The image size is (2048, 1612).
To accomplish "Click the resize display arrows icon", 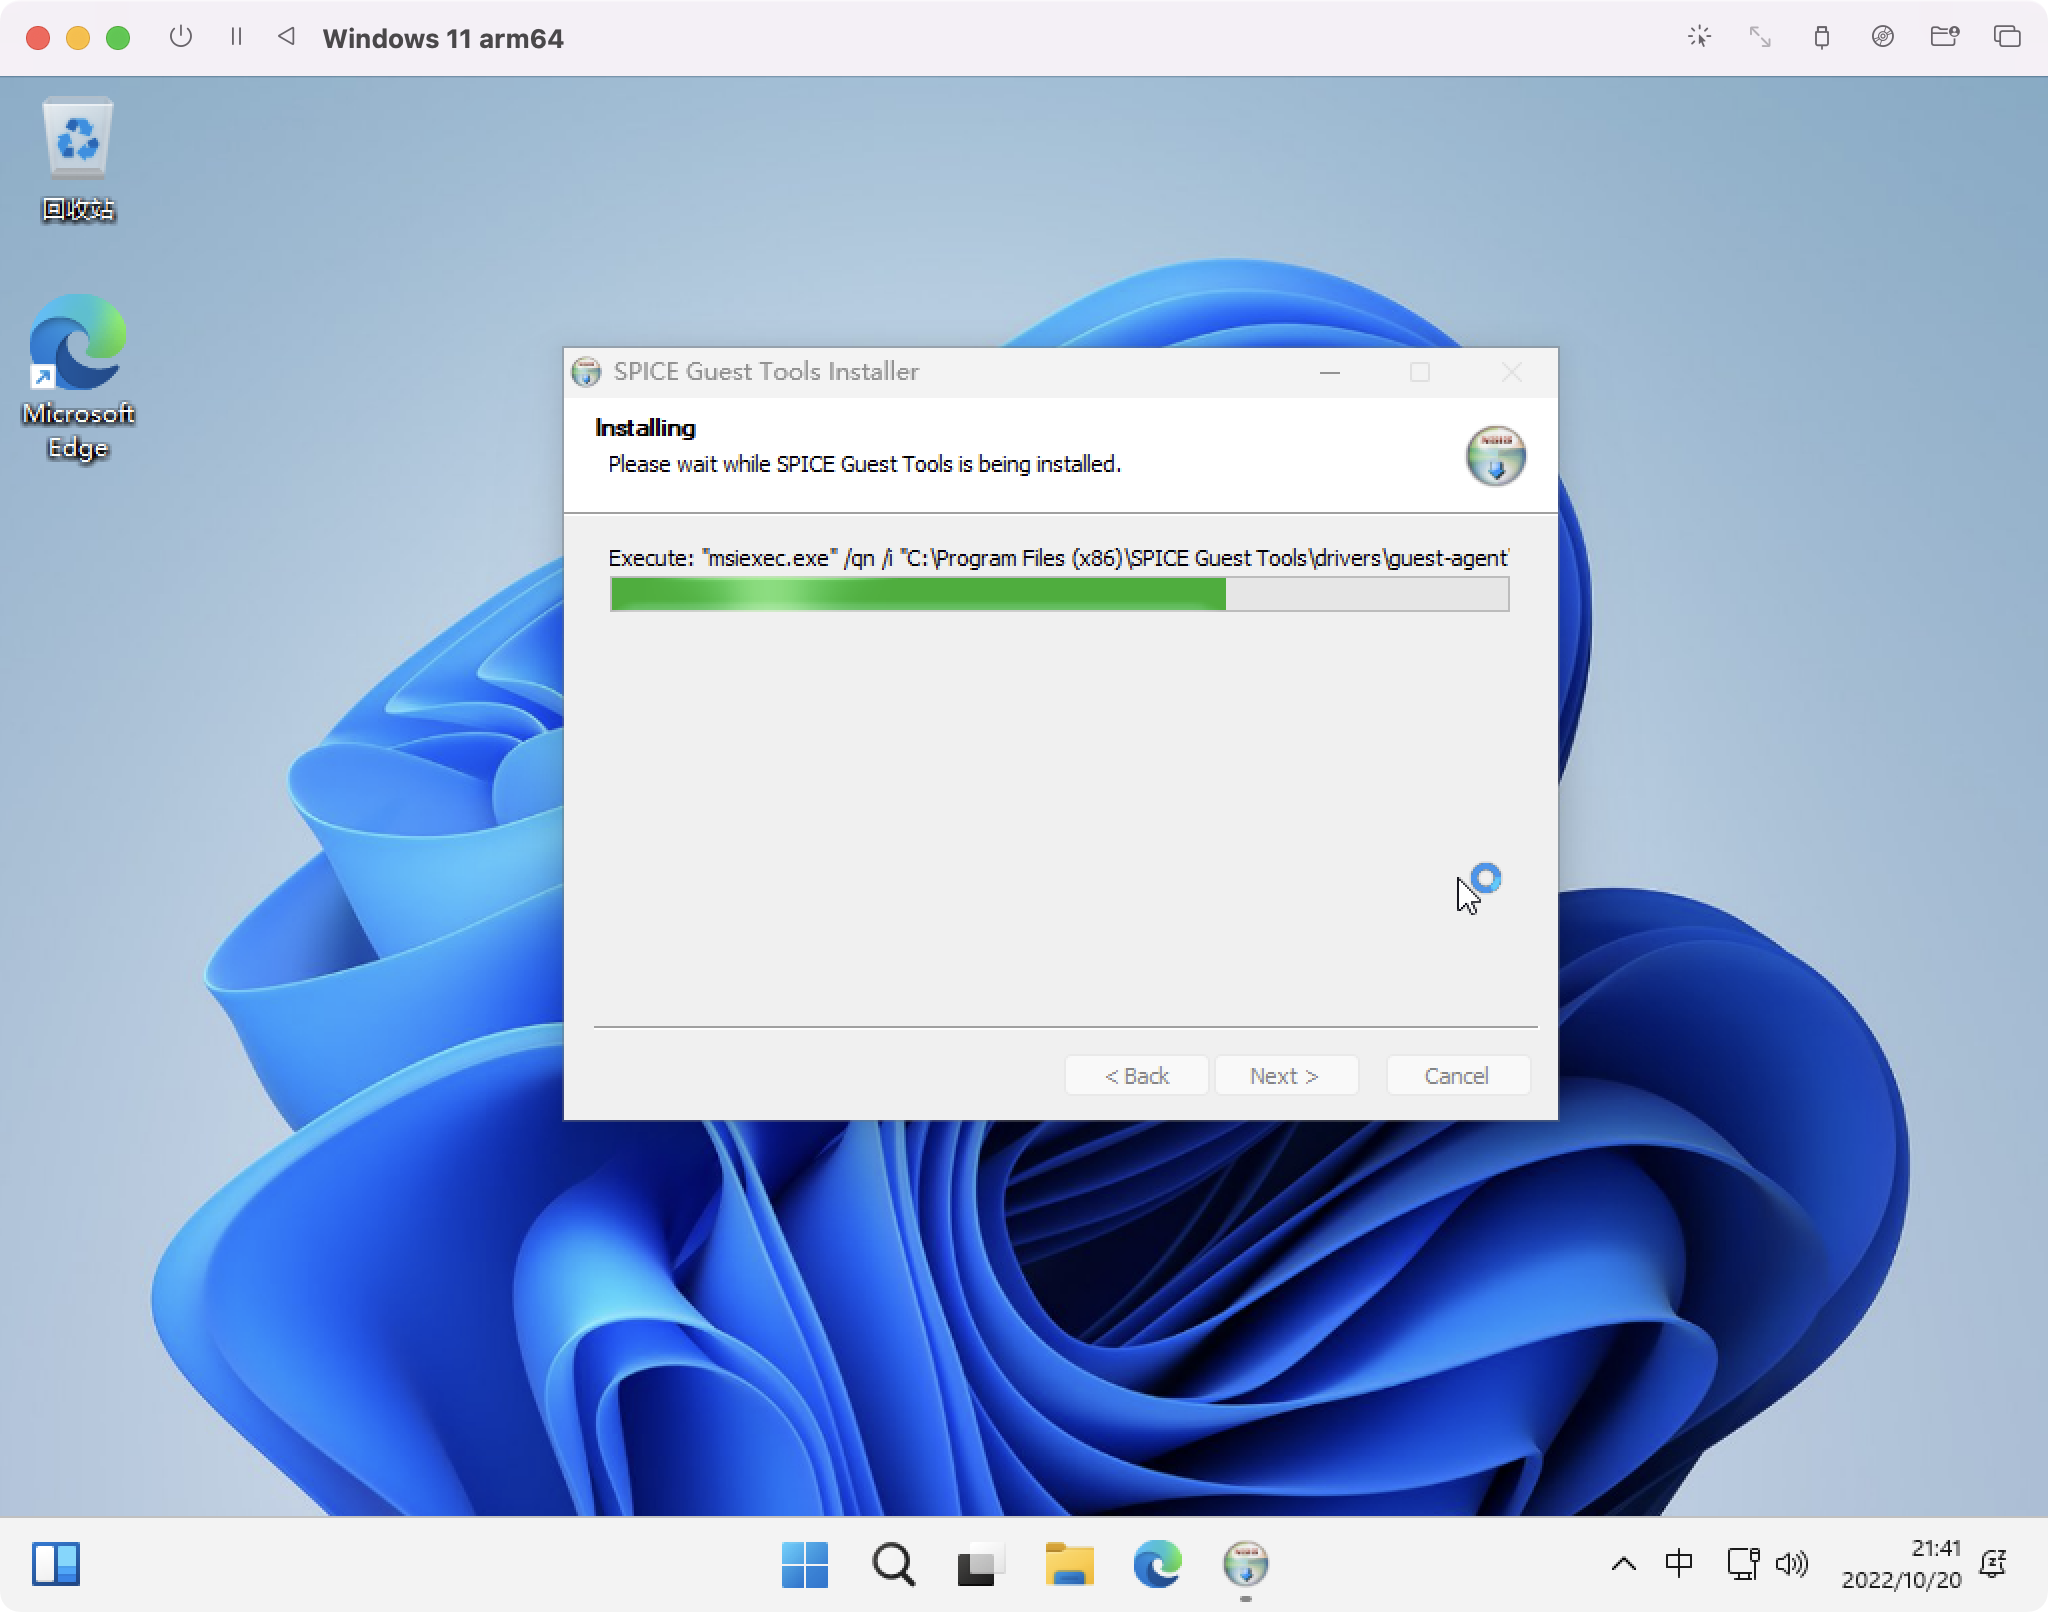I will click(1760, 37).
